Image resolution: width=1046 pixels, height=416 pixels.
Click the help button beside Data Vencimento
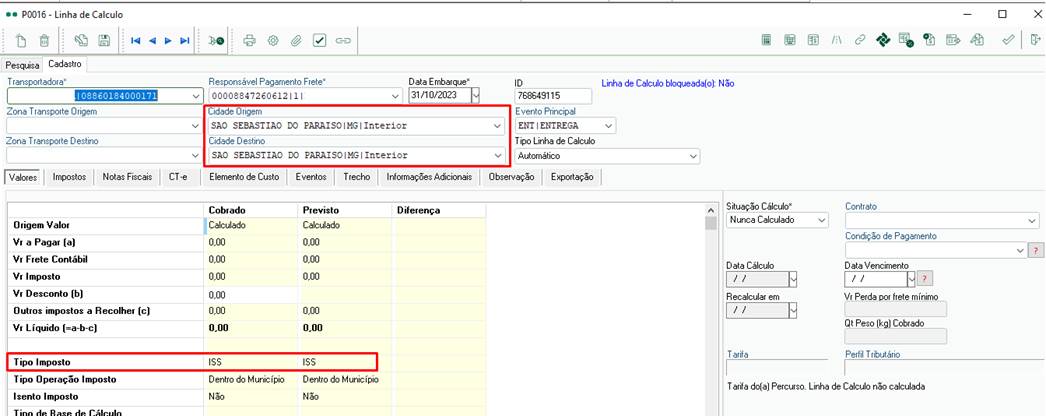(x=925, y=278)
